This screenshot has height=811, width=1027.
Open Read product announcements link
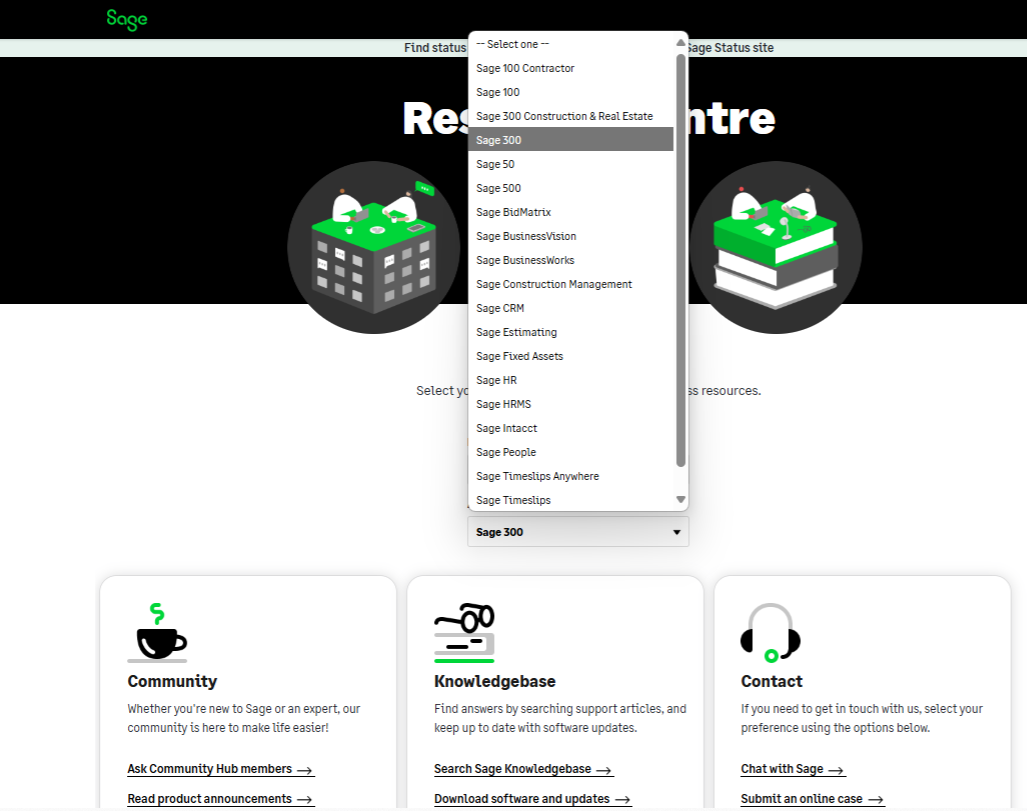click(x=221, y=799)
